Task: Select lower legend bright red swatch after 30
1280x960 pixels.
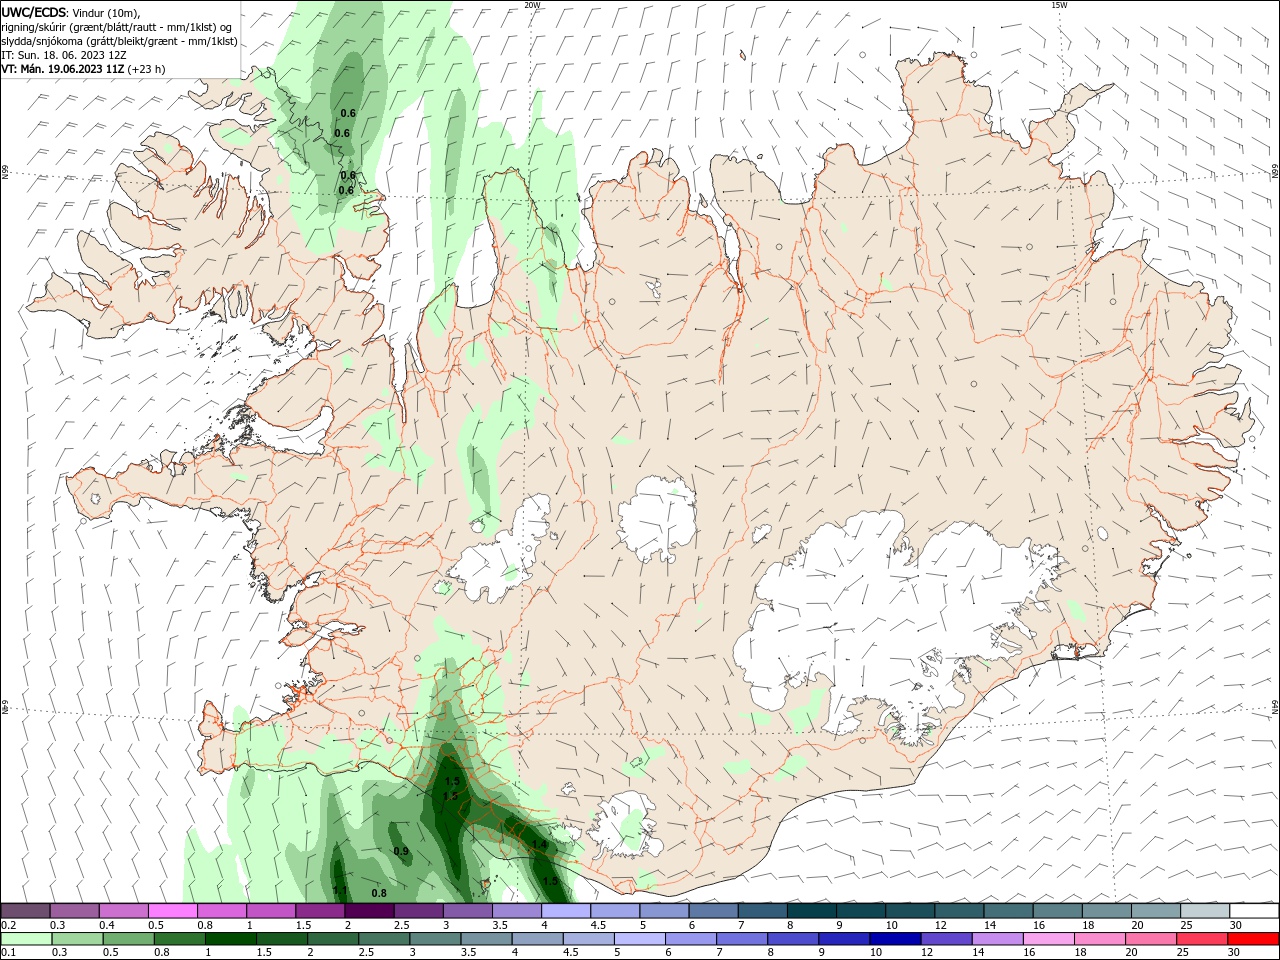Action: 1253,939
